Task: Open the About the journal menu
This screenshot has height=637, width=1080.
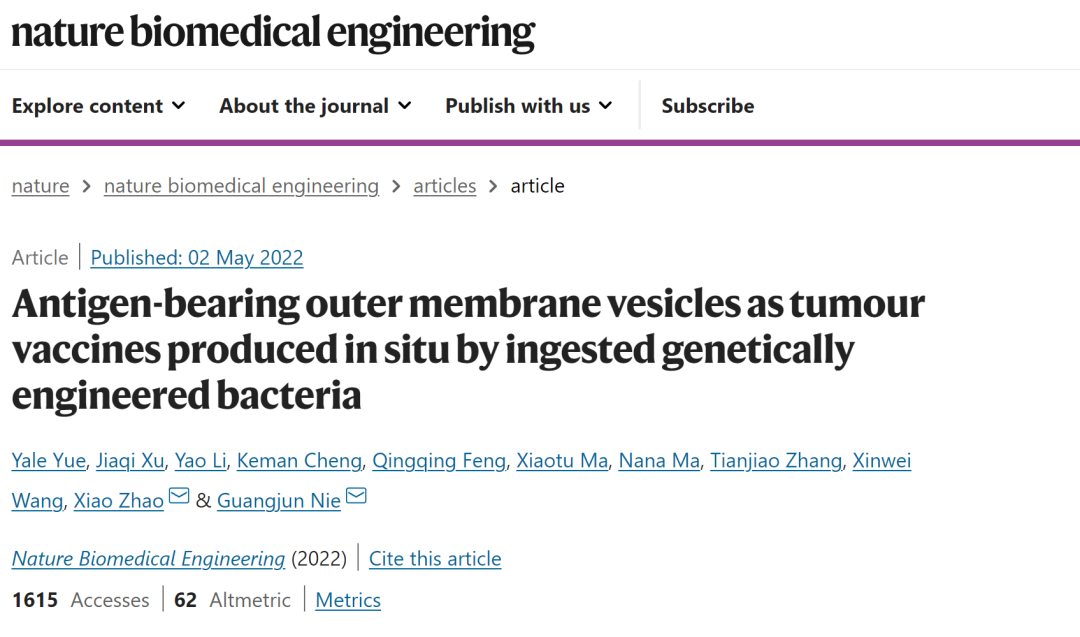Action: pyautogui.click(x=315, y=105)
